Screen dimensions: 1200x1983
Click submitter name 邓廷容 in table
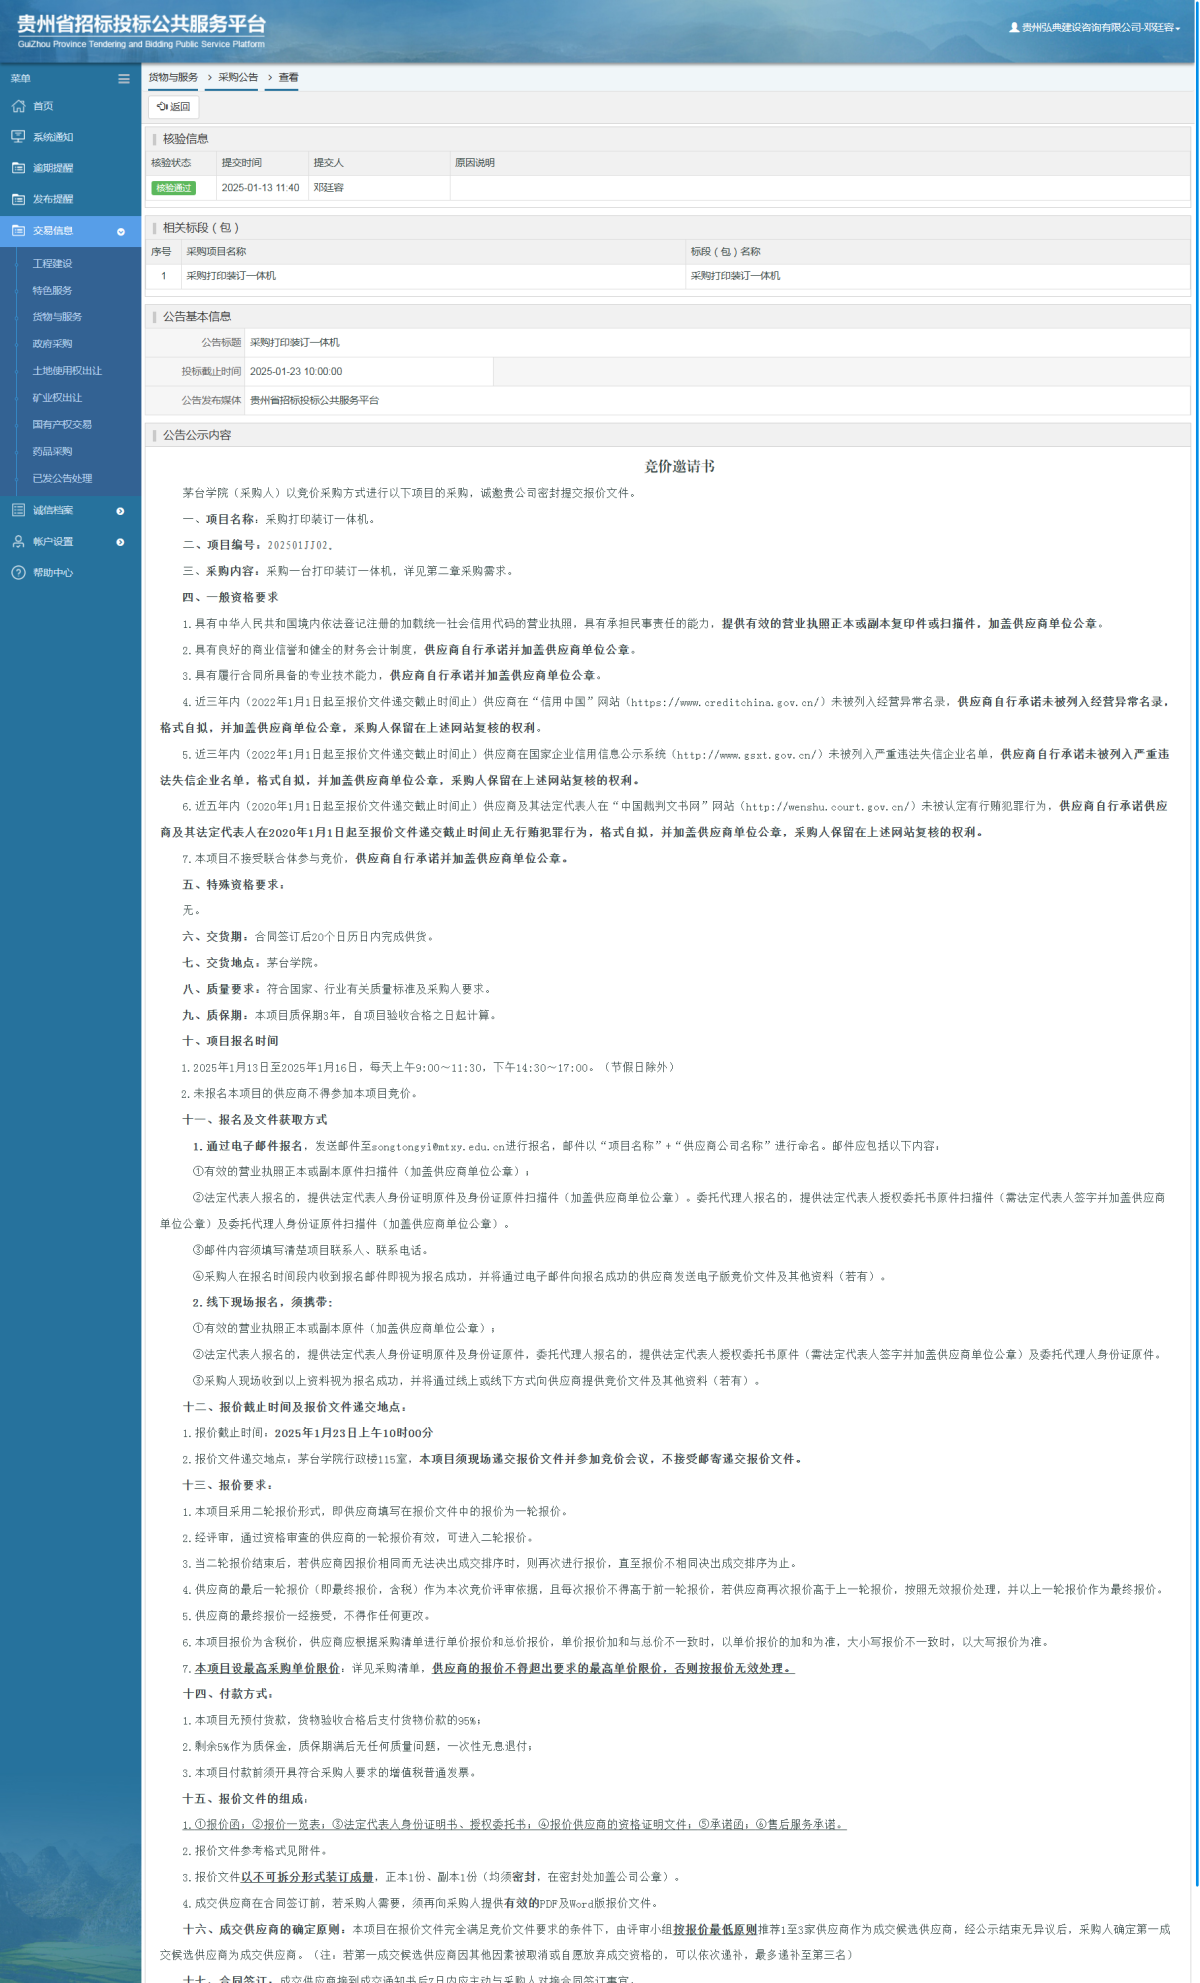point(328,188)
